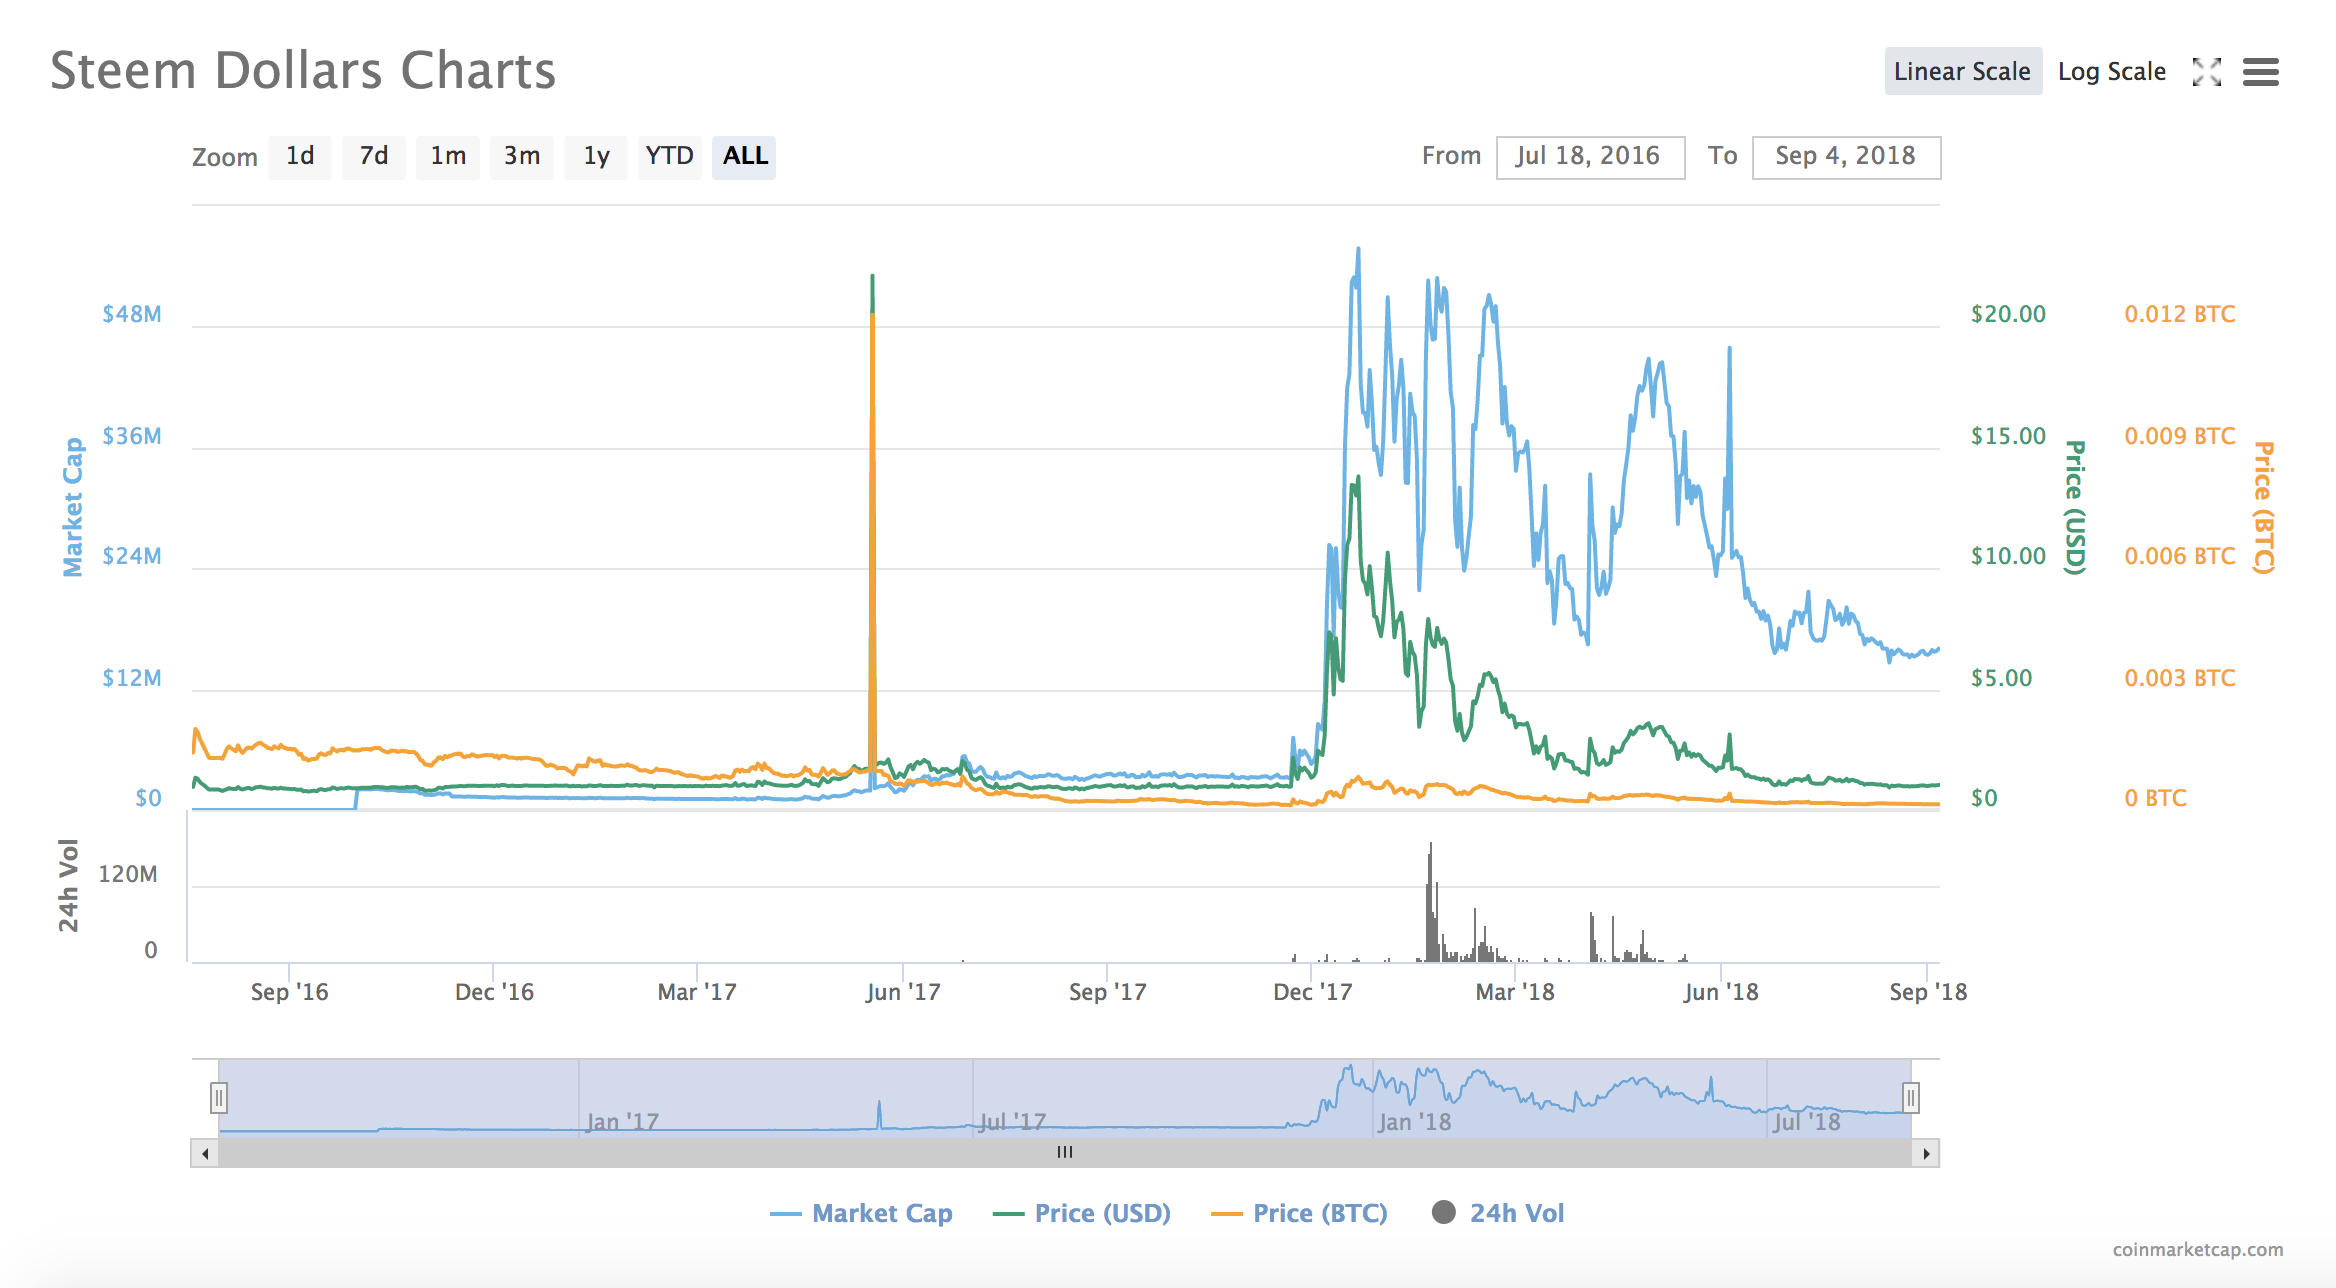Click the Price (BTC) axis title
The image size is (2336, 1288).
coord(2263,507)
